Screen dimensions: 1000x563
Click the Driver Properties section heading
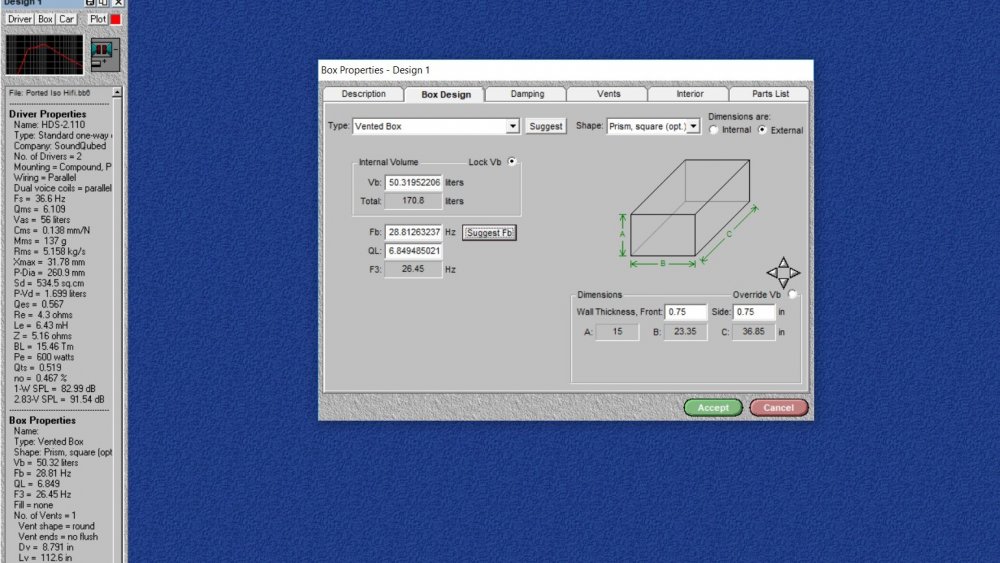pyautogui.click(x=47, y=114)
